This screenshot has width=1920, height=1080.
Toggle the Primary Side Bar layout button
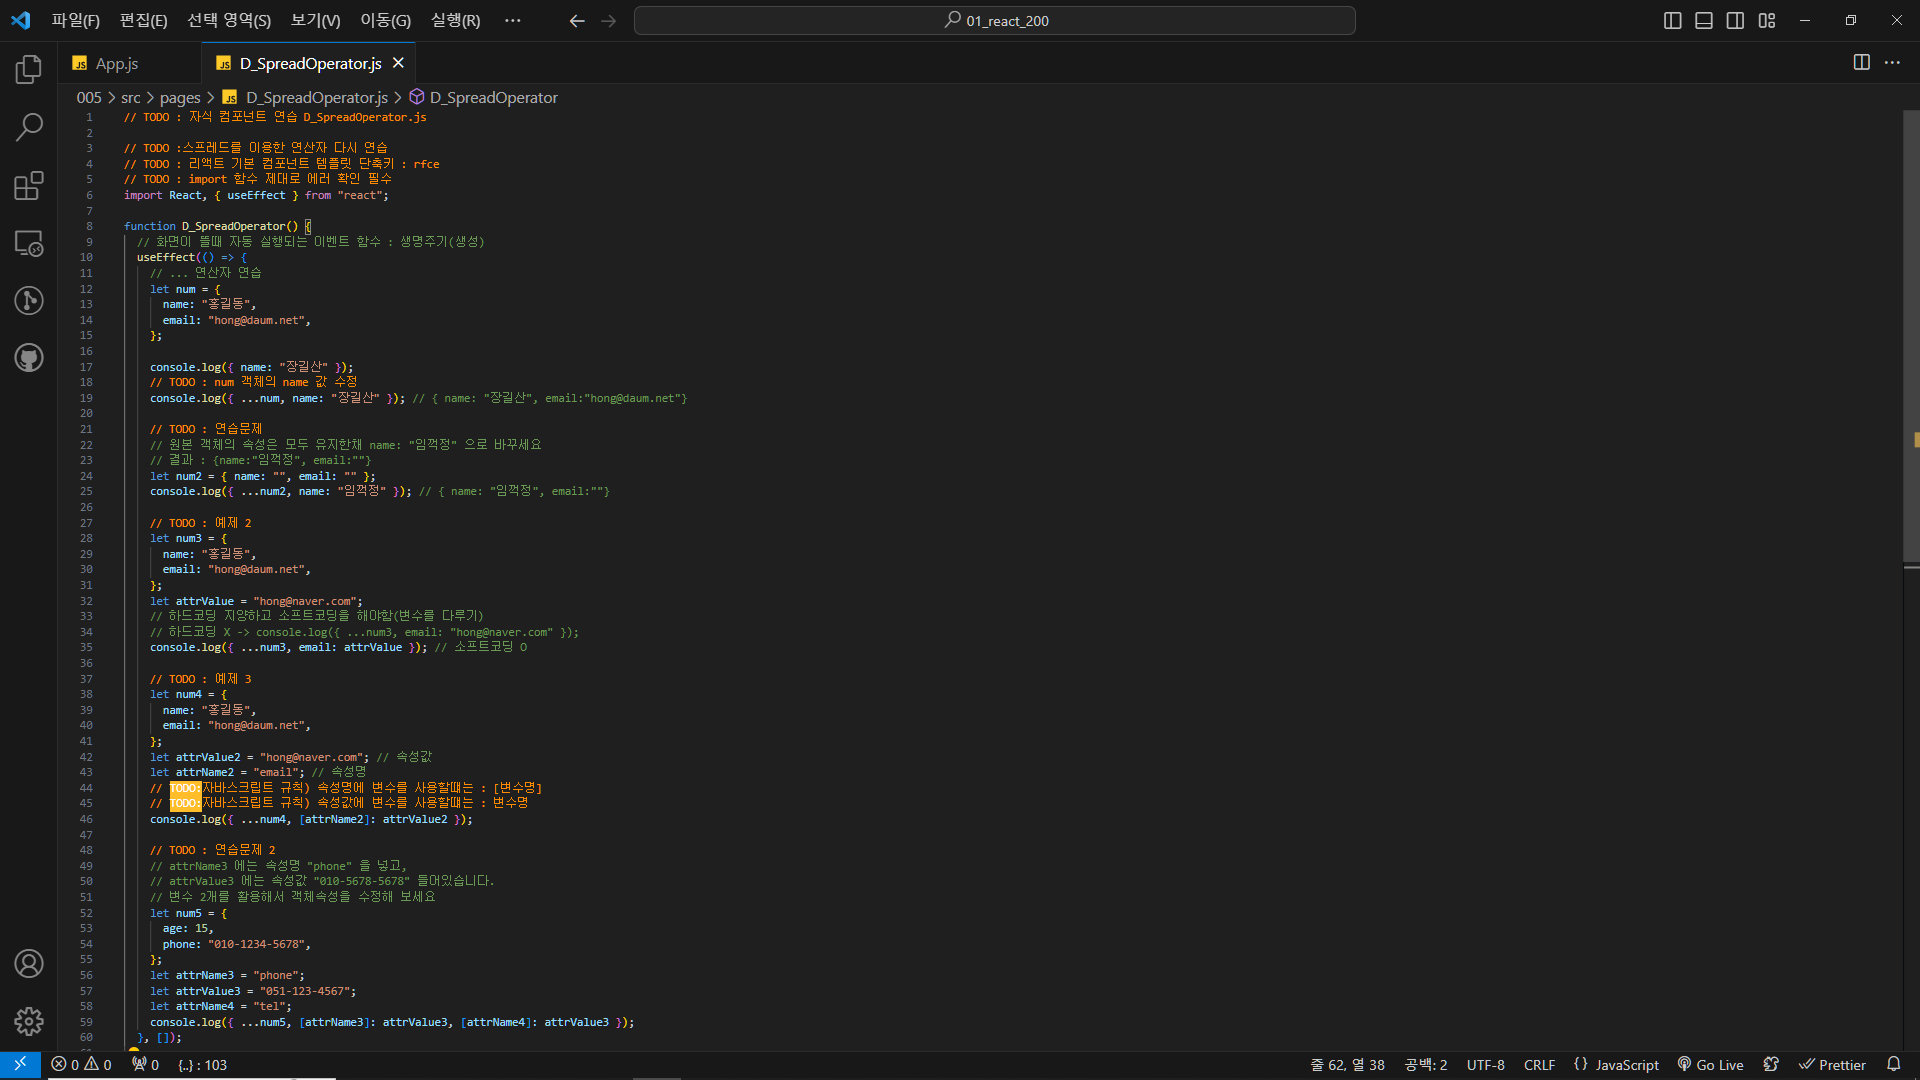click(x=1672, y=21)
